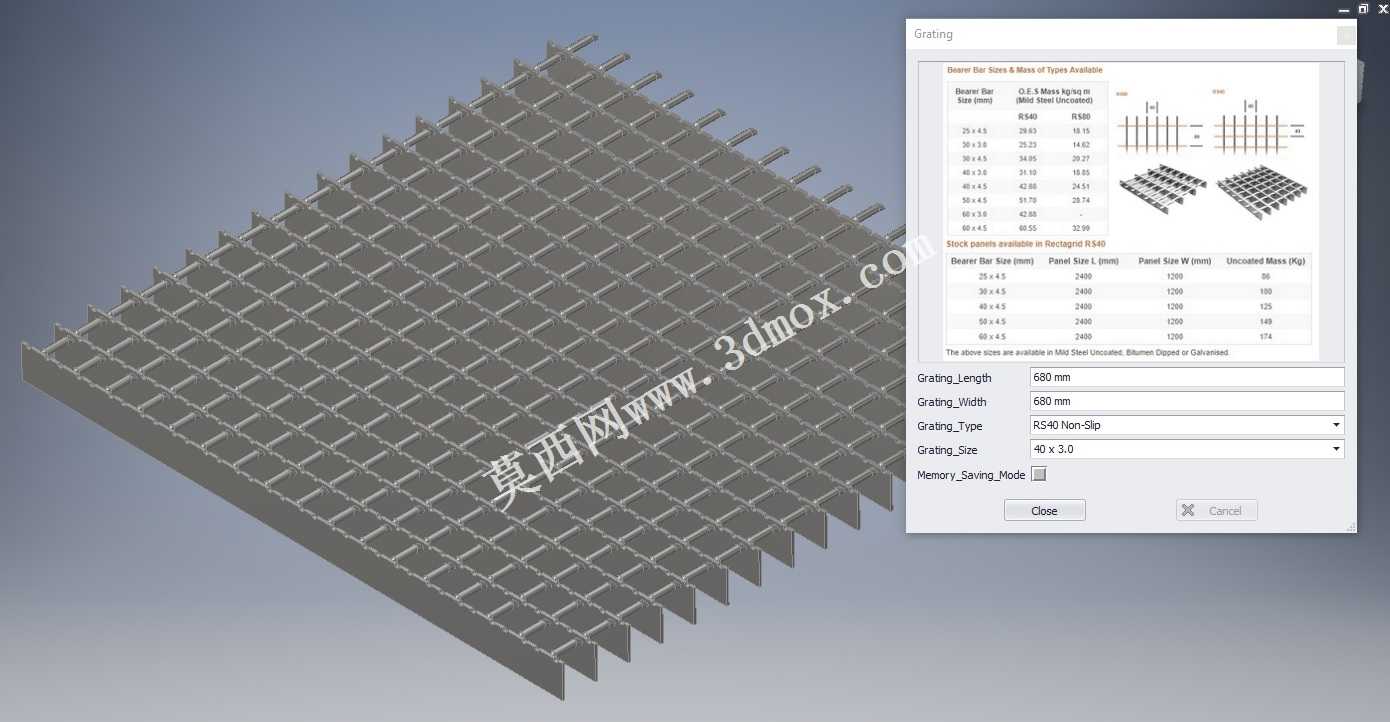Open the Grating_Type dropdown

click(1187, 425)
